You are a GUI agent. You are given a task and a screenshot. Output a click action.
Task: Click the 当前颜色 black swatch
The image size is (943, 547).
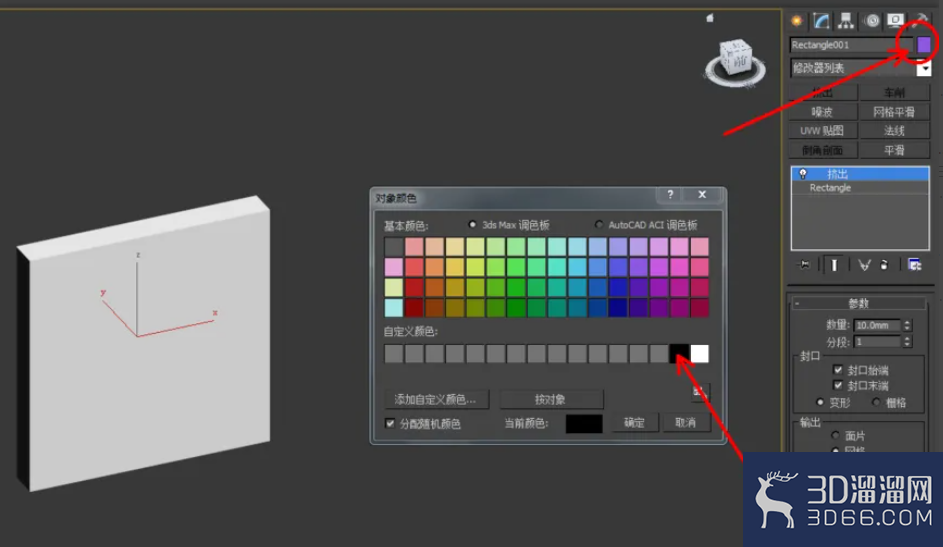click(x=584, y=424)
